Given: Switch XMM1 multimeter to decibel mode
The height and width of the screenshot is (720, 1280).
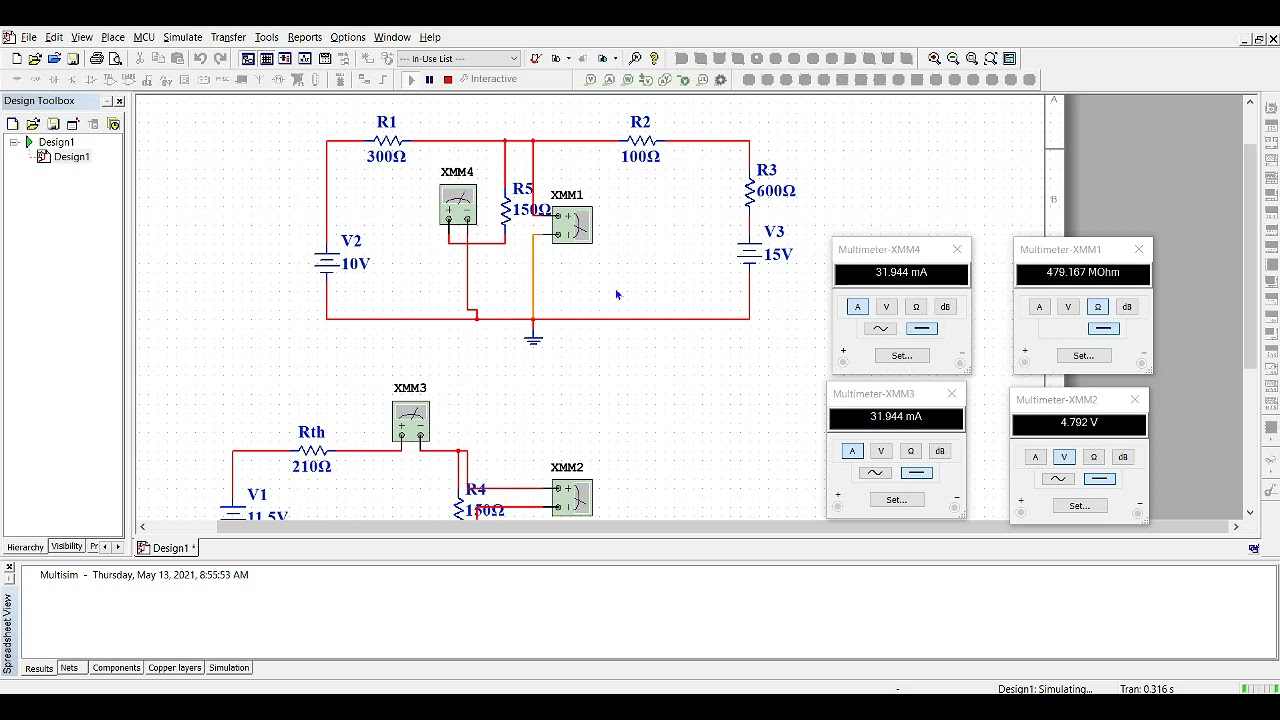Looking at the screenshot, I should (x=1127, y=307).
